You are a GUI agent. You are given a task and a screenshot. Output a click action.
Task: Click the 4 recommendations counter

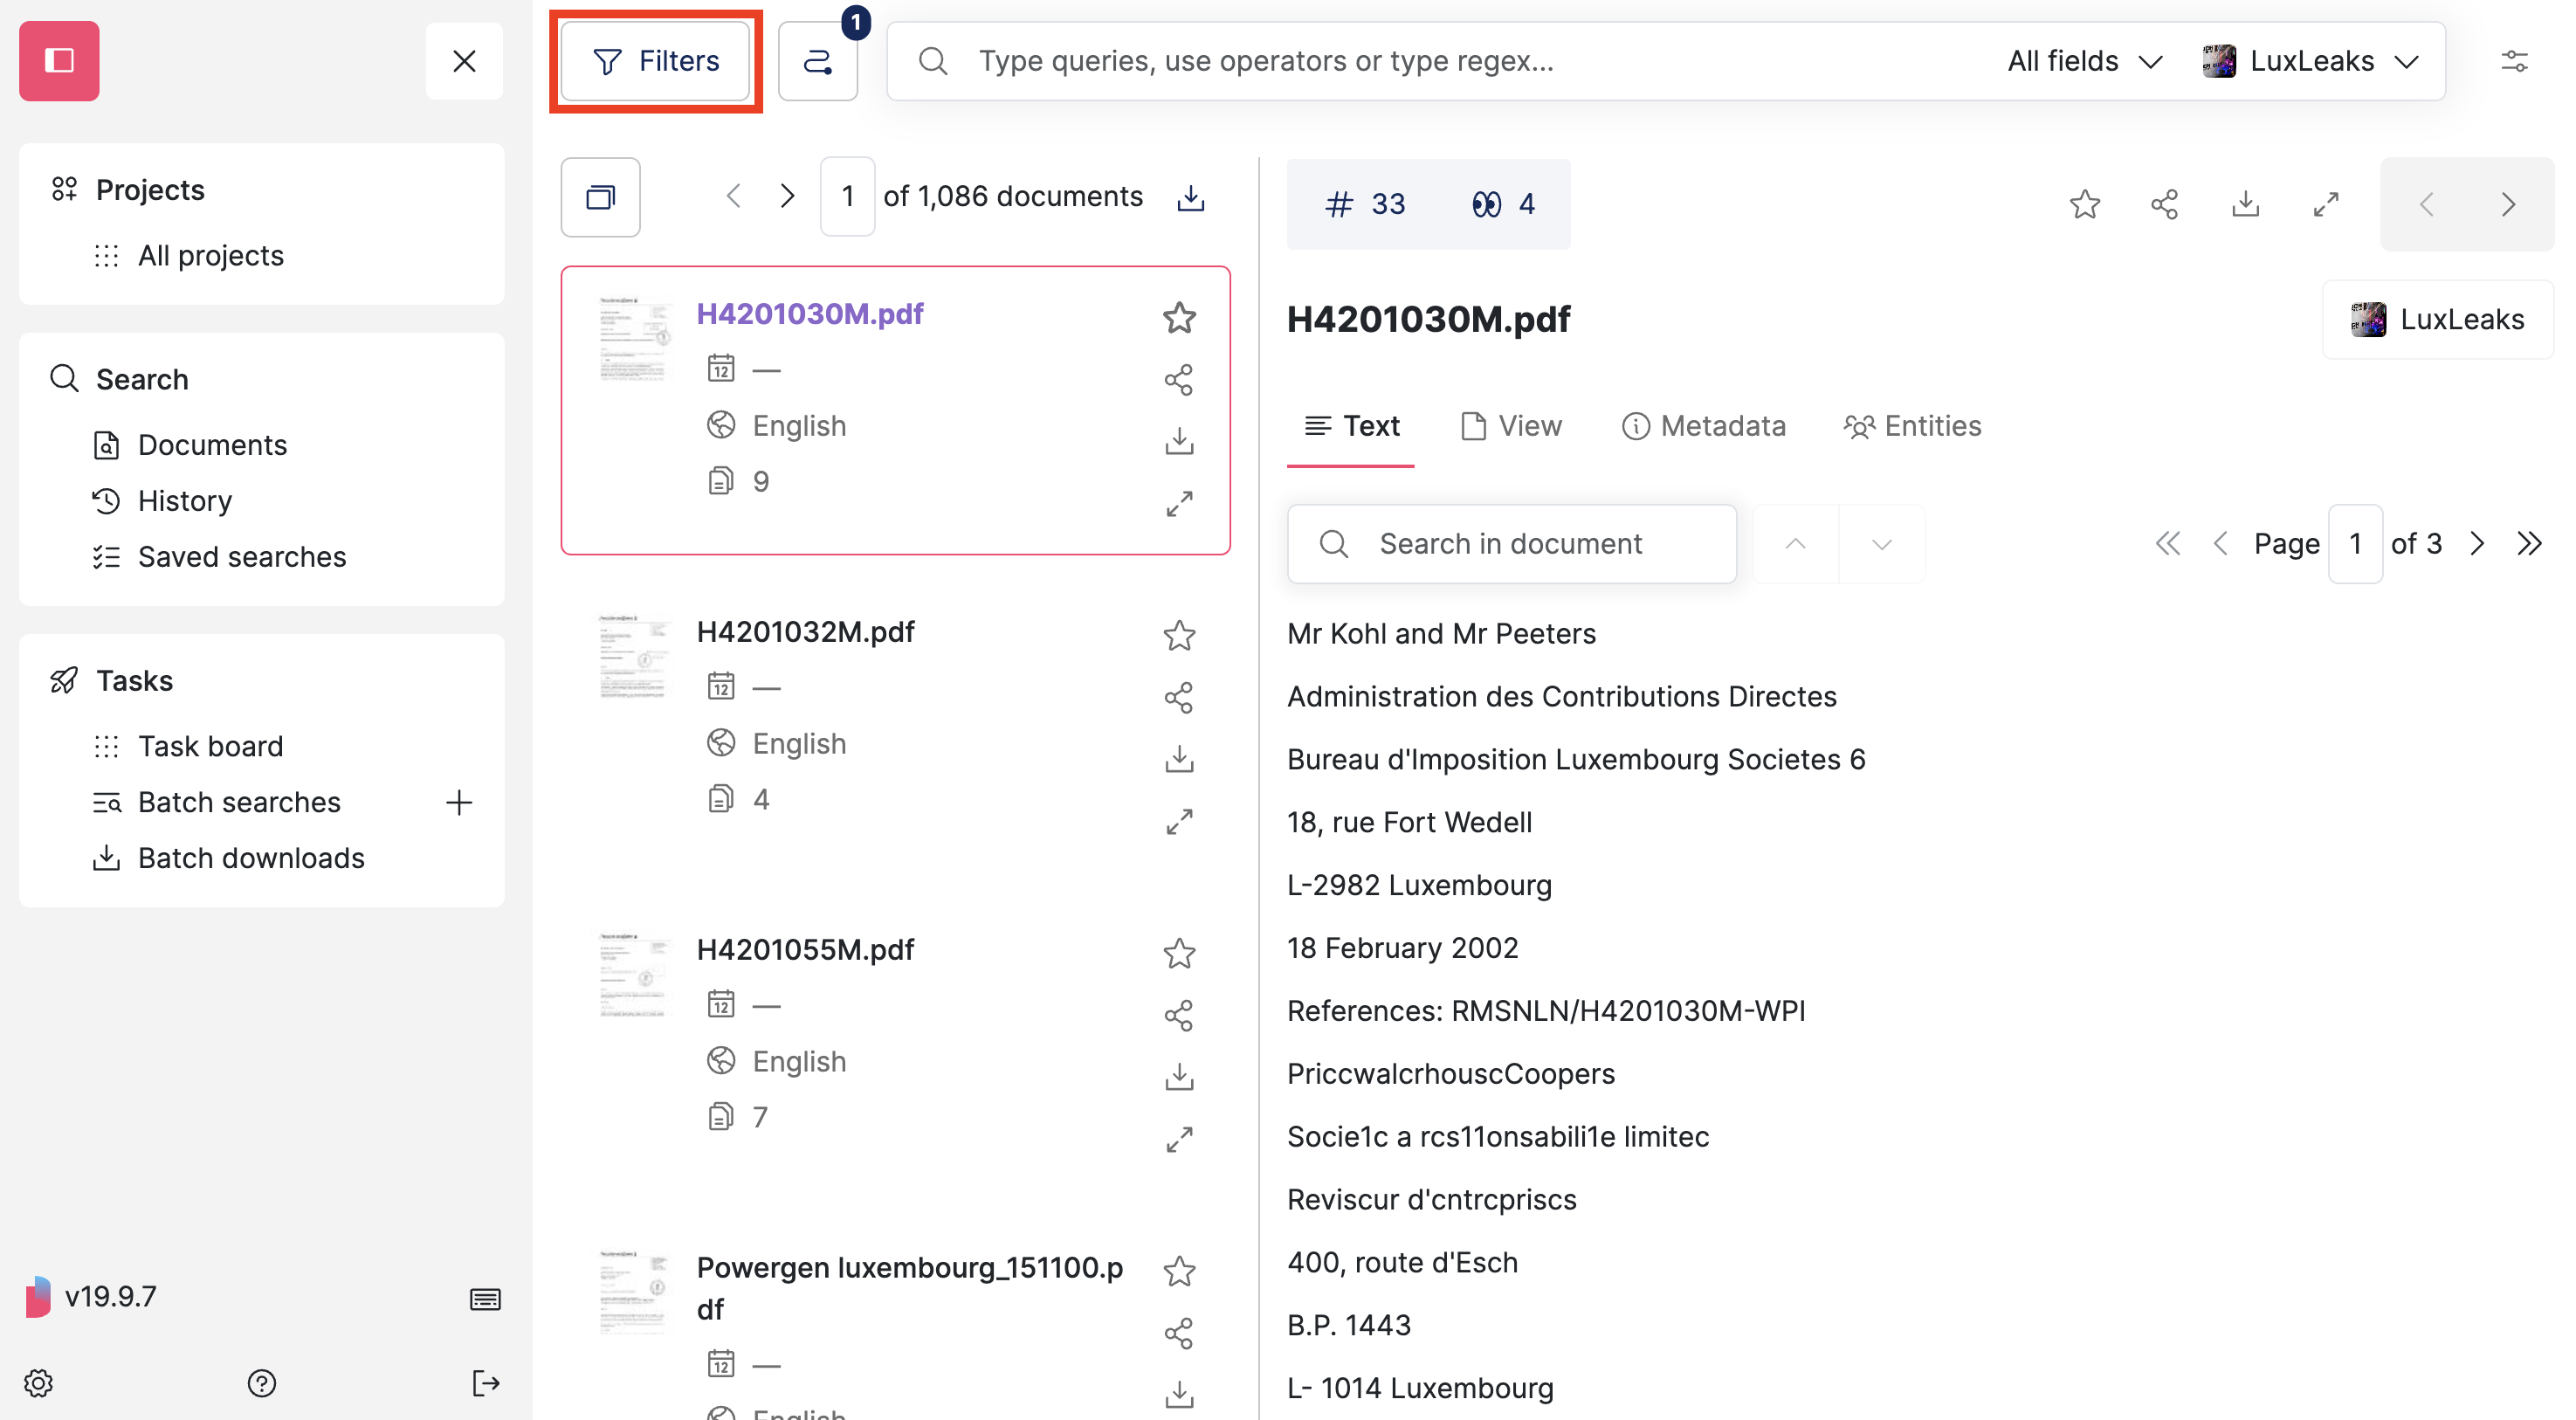point(1502,204)
